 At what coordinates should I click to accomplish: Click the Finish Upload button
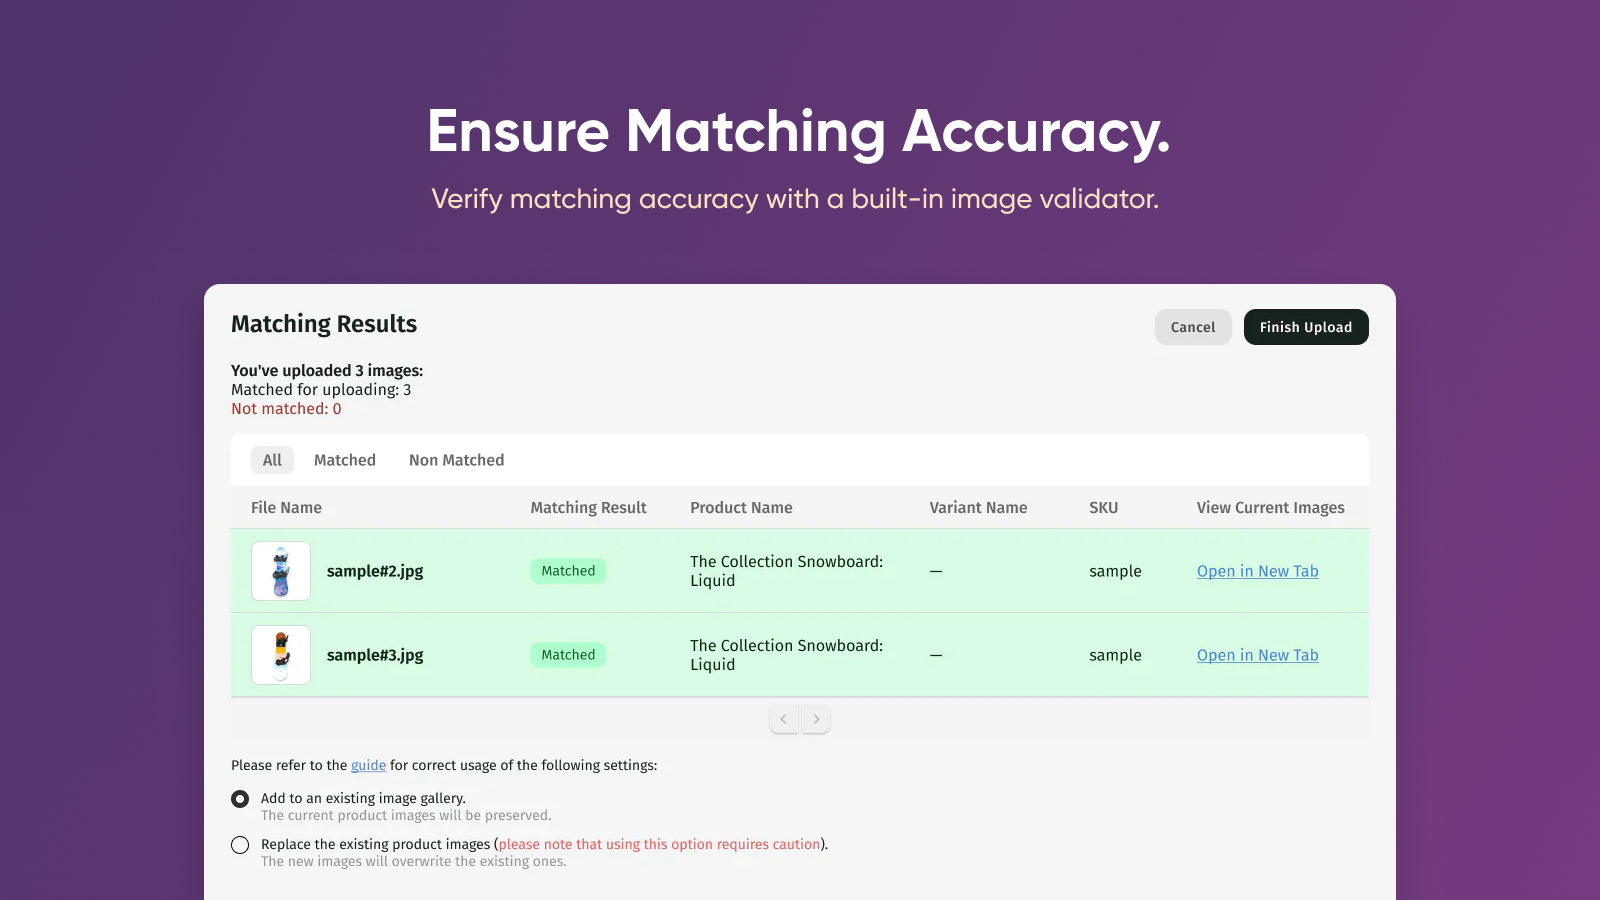click(x=1306, y=327)
